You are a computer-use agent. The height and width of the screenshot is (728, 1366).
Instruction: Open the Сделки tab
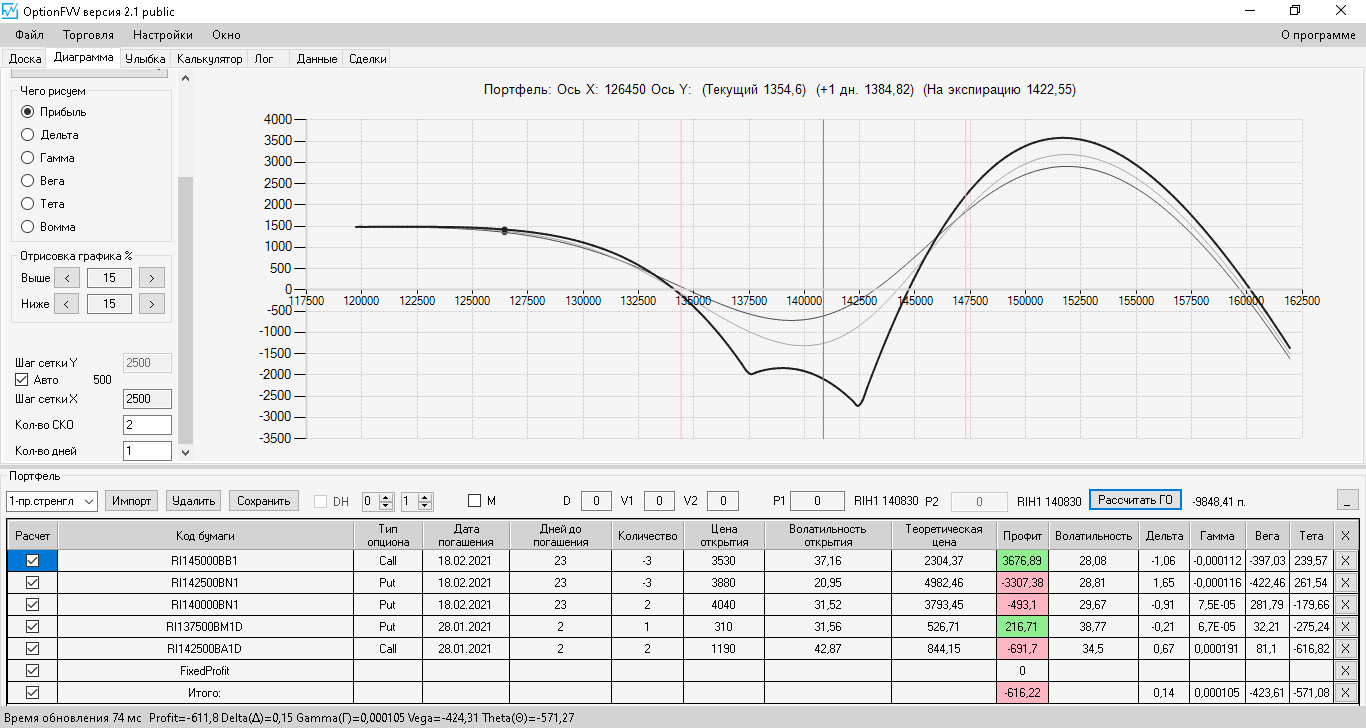pos(368,59)
